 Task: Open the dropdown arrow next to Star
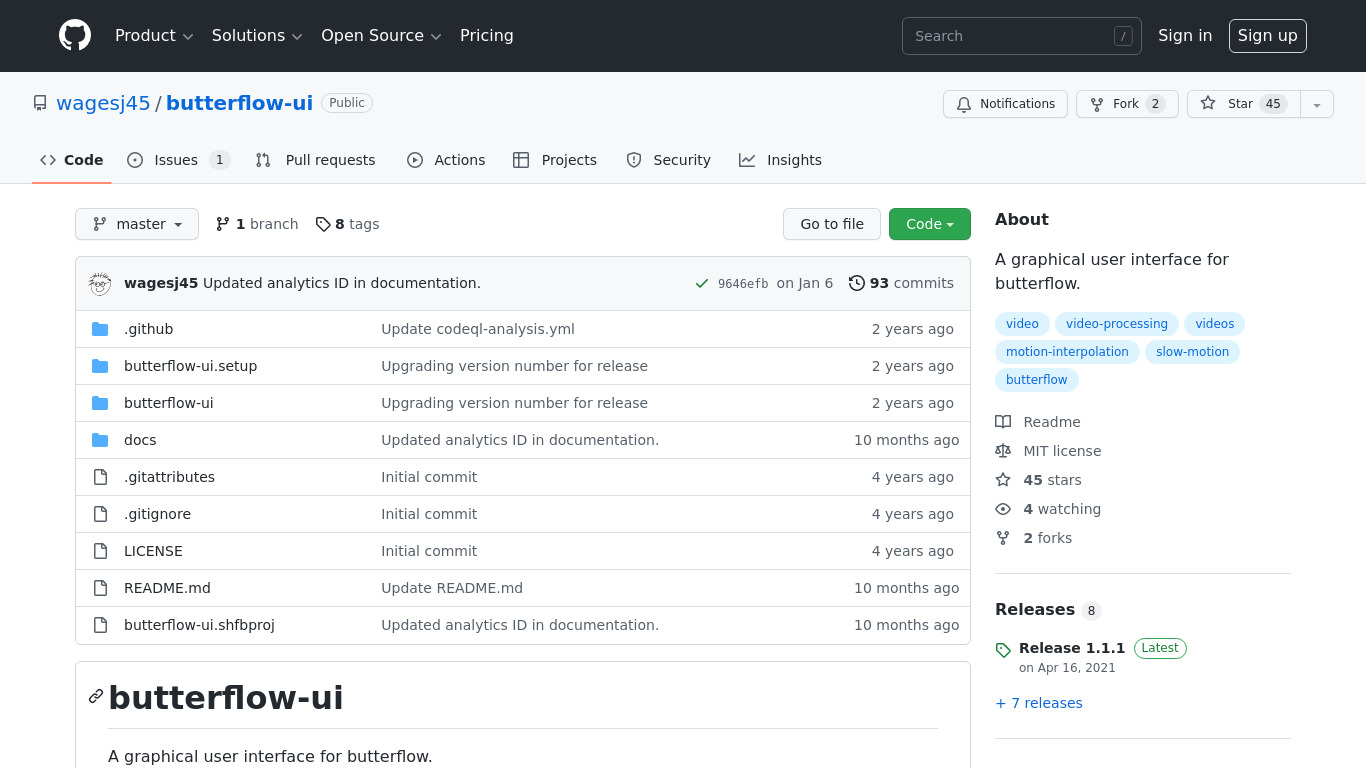[1317, 104]
